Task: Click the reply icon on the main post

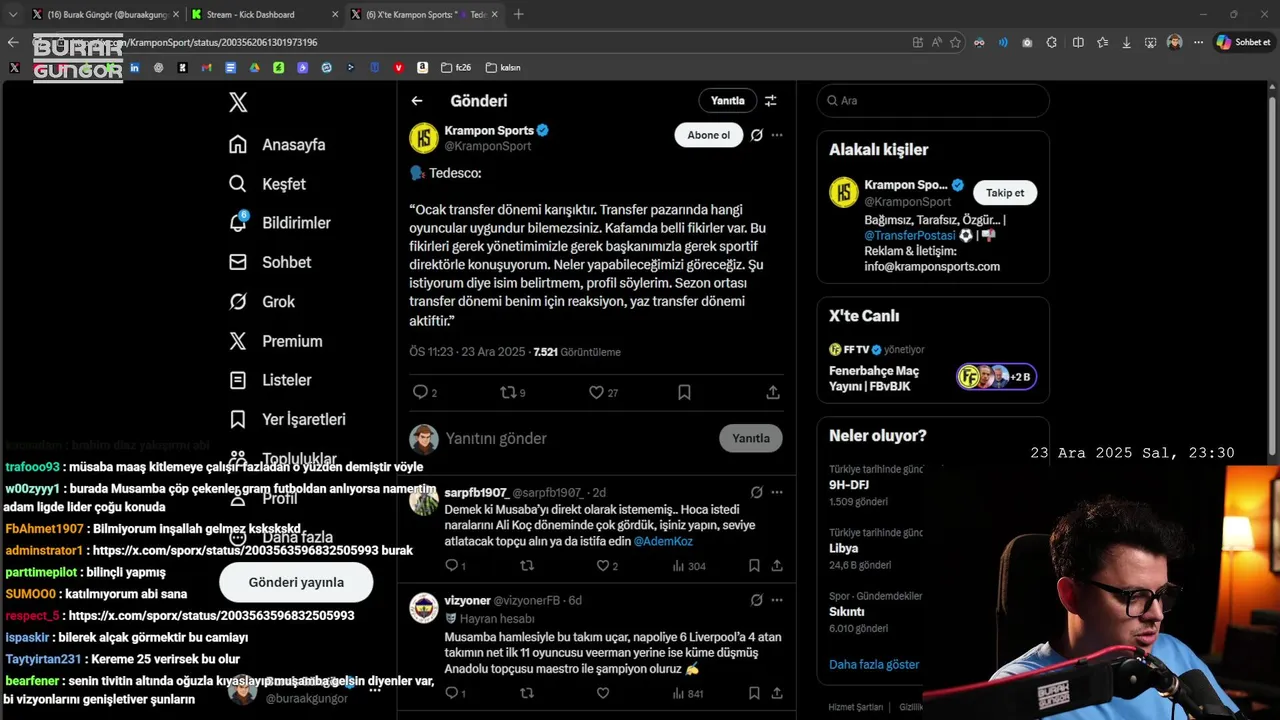Action: (x=421, y=393)
